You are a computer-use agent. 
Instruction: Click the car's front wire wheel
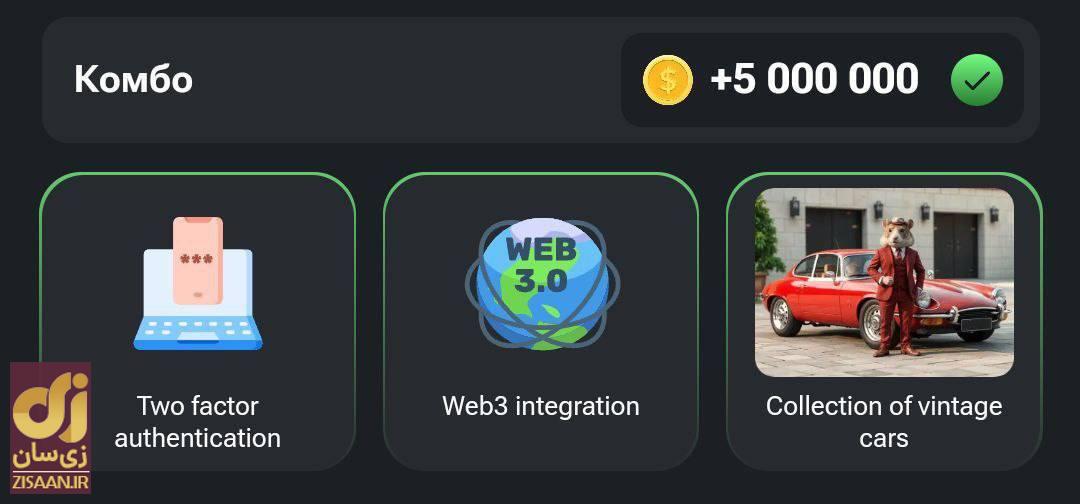tap(873, 322)
